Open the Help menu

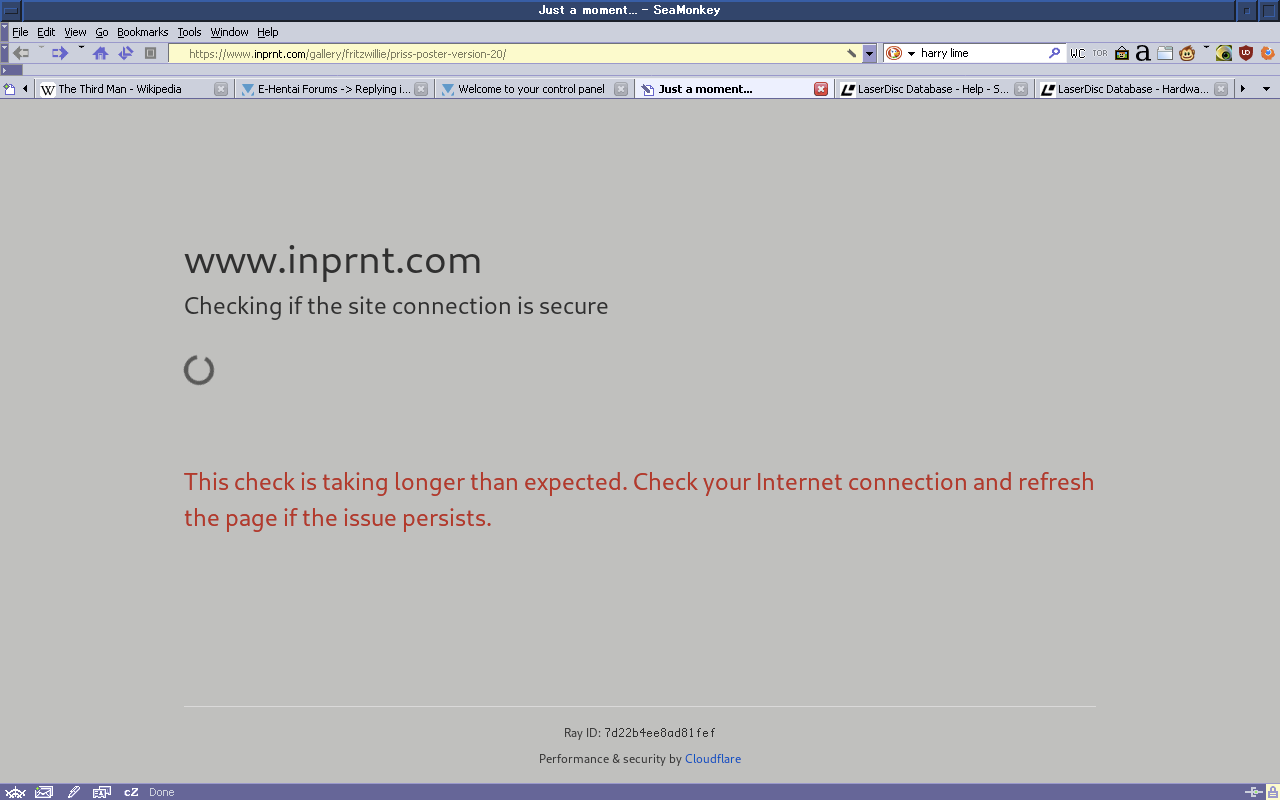(x=267, y=32)
